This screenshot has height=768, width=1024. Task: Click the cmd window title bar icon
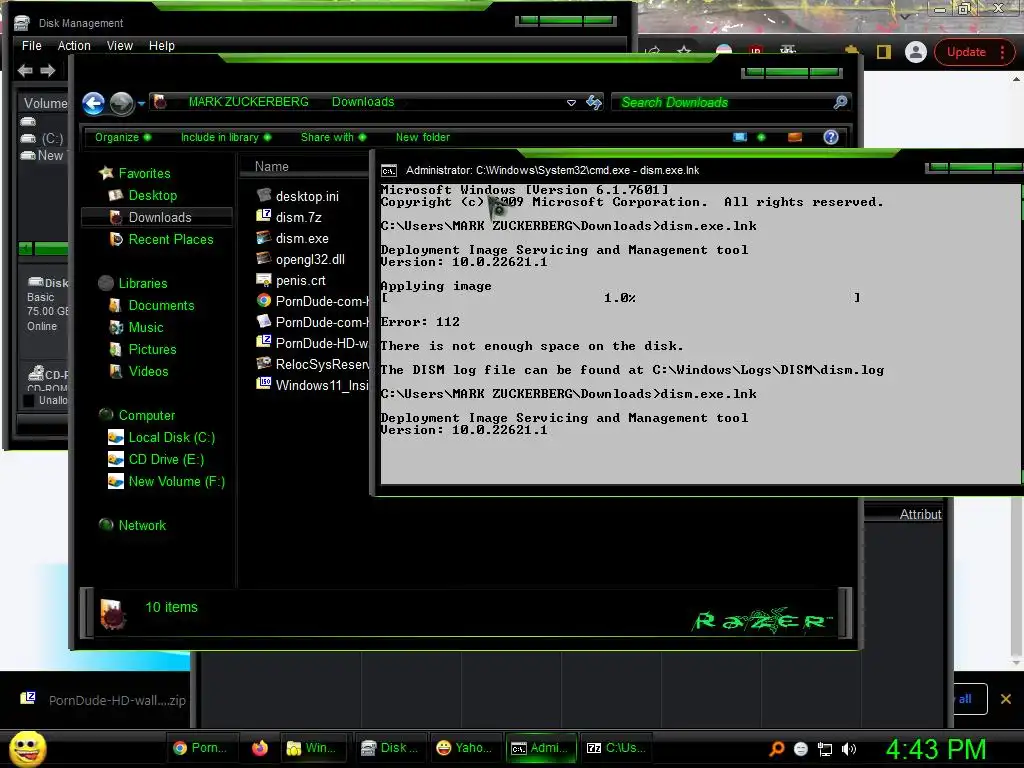[389, 170]
